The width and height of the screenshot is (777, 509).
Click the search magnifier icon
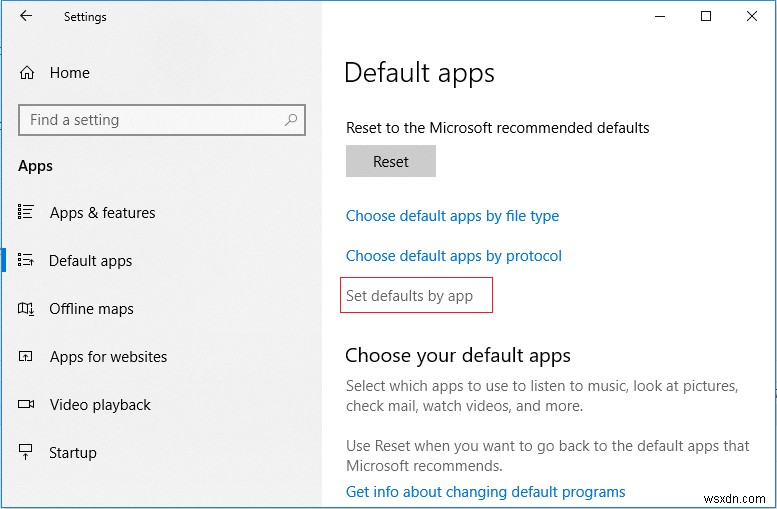291,119
